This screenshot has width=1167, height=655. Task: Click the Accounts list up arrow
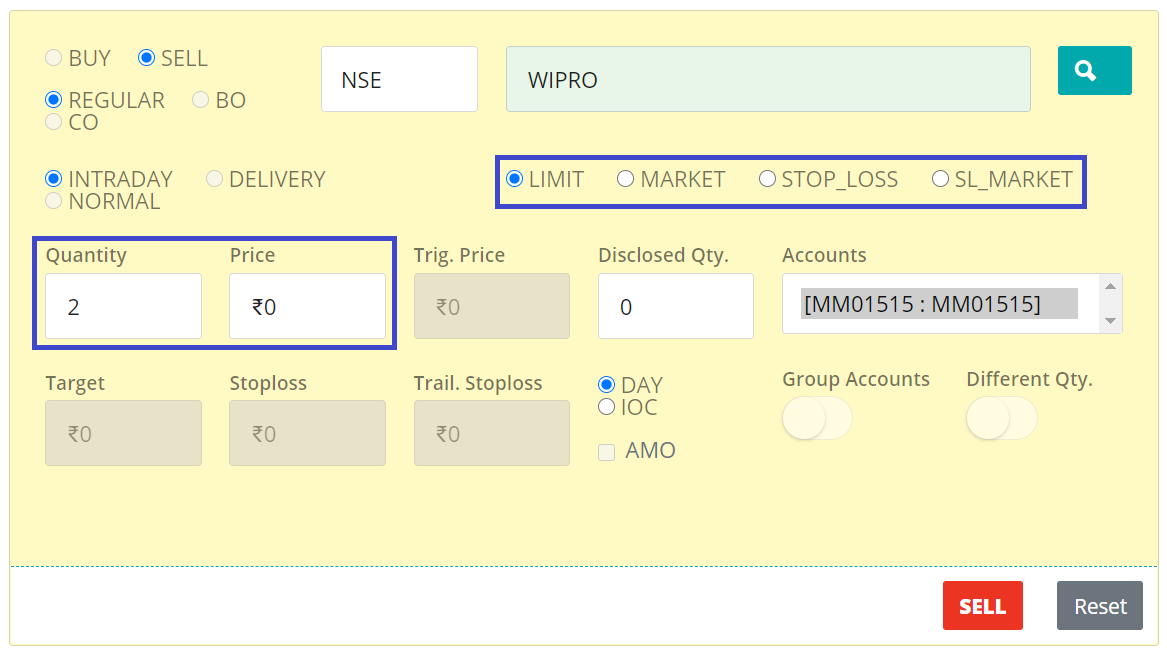(1110, 287)
